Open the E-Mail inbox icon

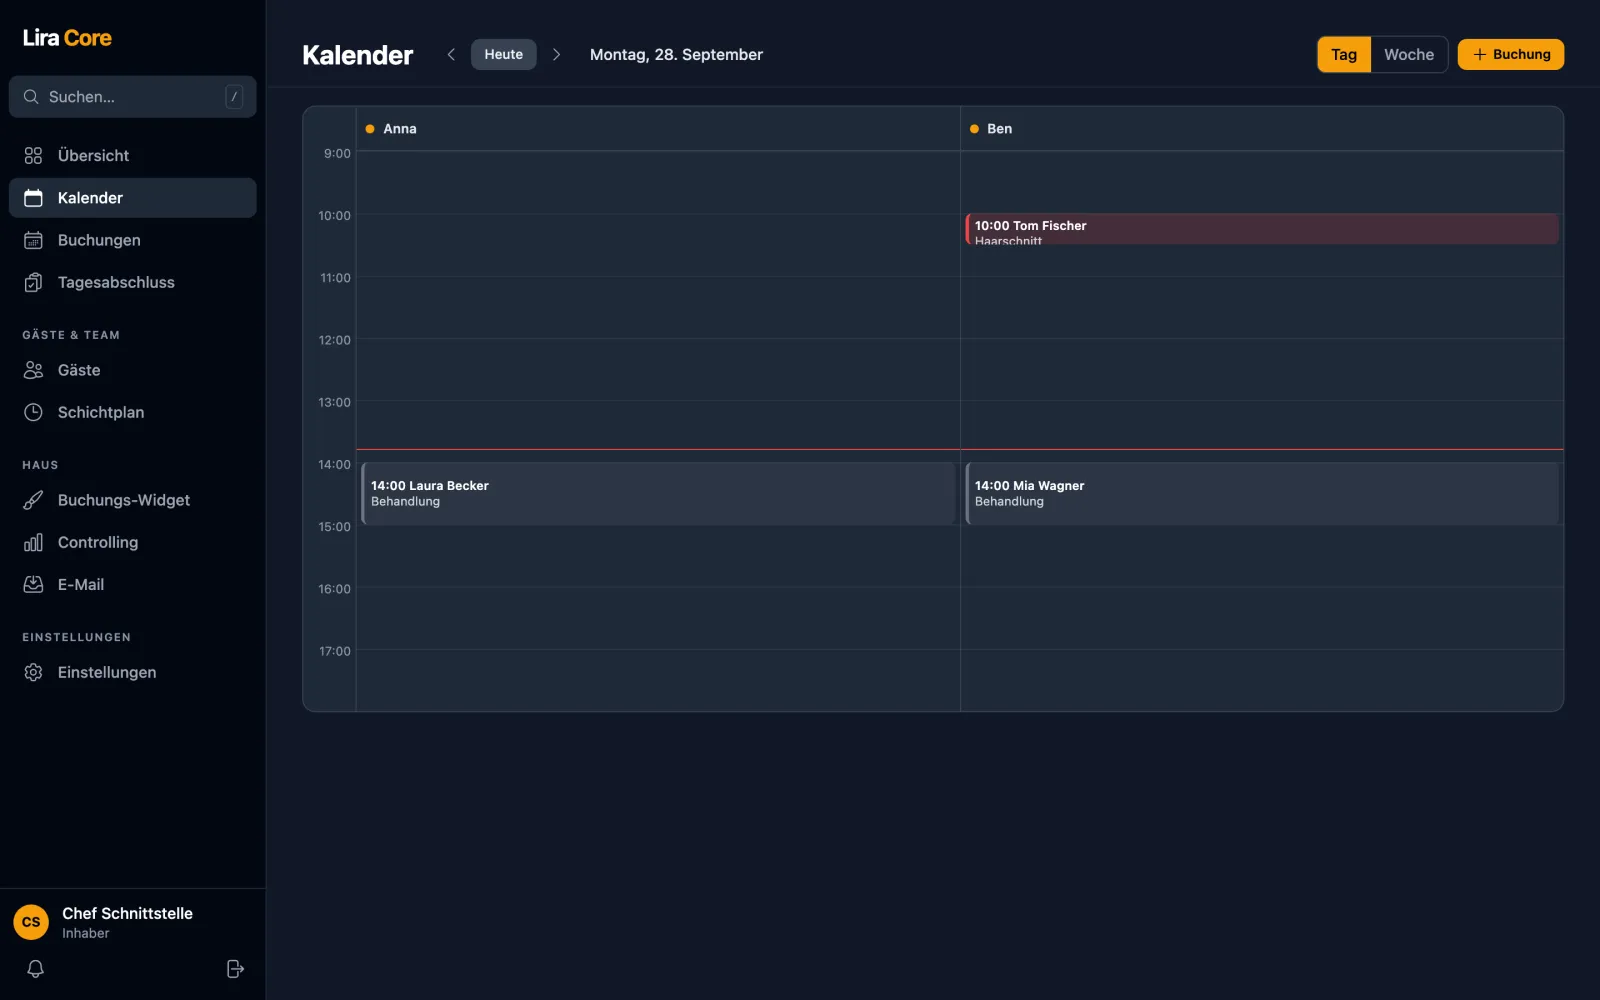(x=33, y=584)
